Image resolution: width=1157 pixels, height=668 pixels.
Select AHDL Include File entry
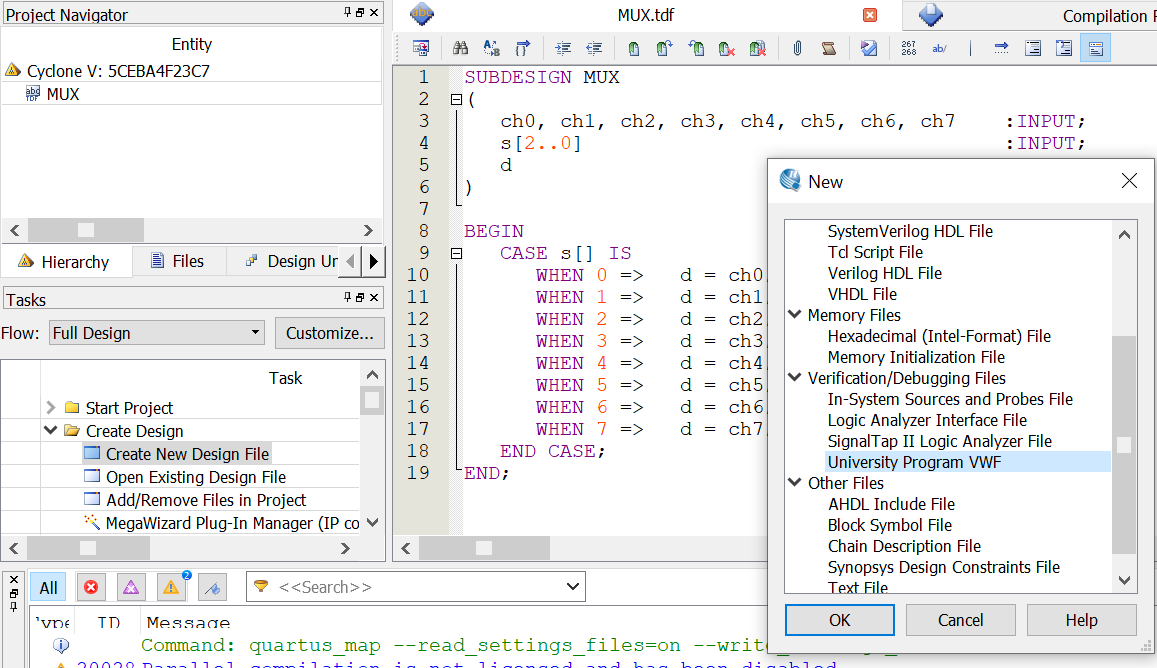tap(891, 504)
